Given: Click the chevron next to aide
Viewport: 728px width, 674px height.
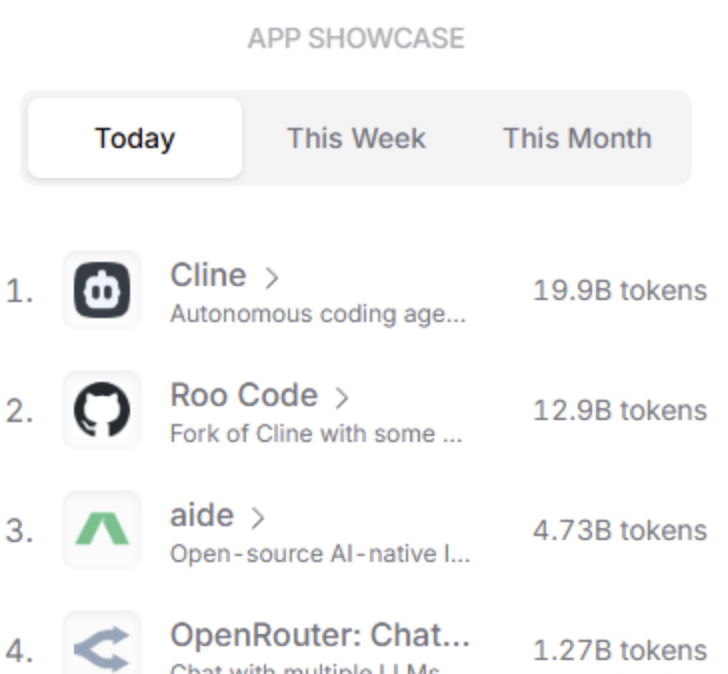Looking at the screenshot, I should (258, 517).
